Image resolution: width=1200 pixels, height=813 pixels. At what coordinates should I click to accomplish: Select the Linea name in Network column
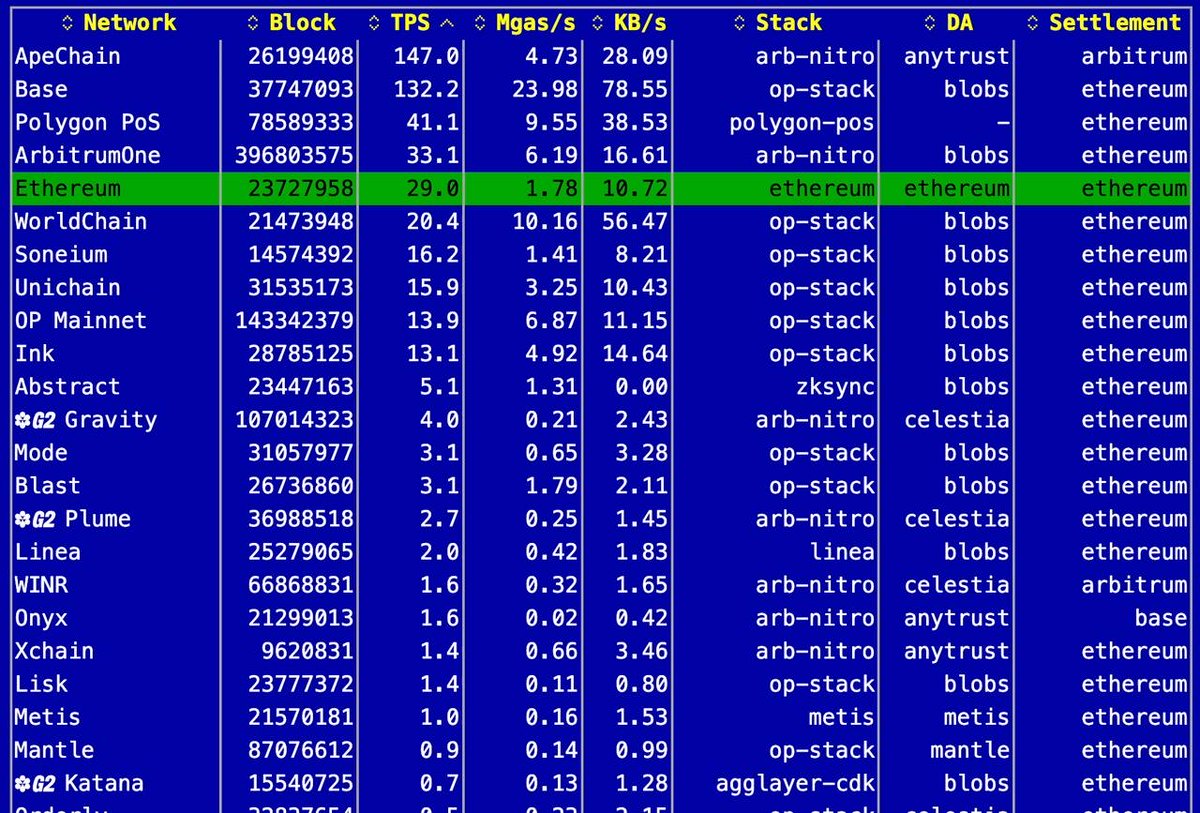tap(47, 552)
